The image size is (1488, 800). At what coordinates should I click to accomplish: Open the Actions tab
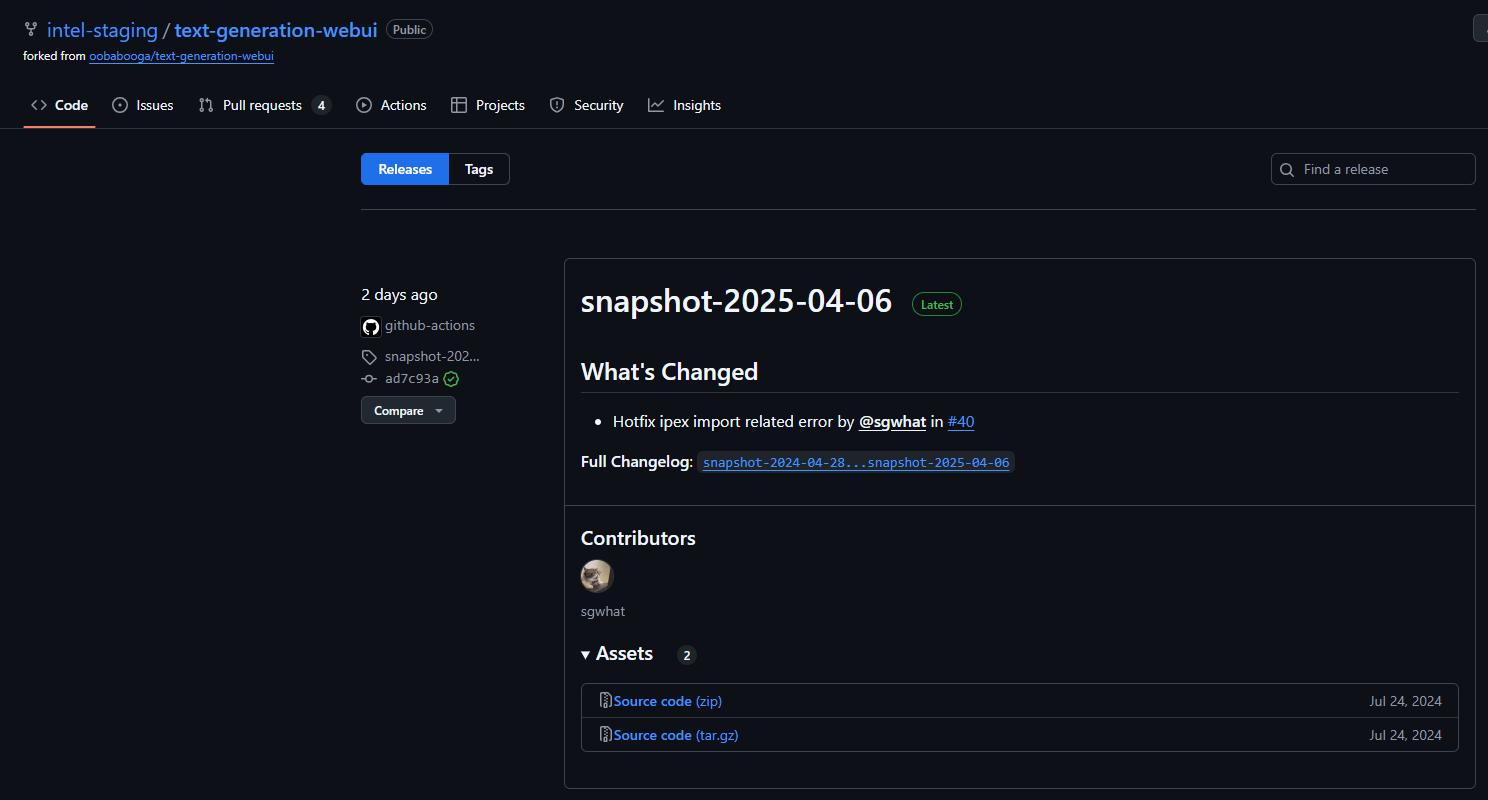(391, 105)
